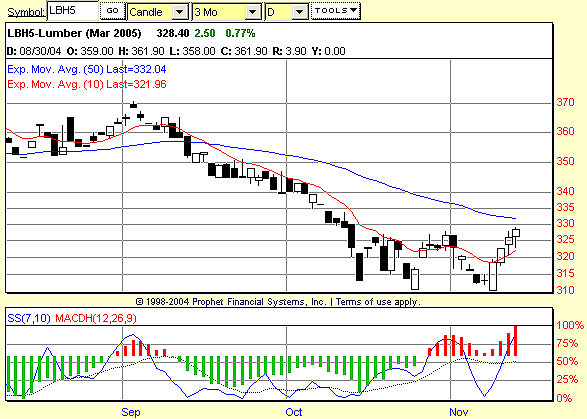Open the TOOLS dropdown menu

tap(335, 11)
